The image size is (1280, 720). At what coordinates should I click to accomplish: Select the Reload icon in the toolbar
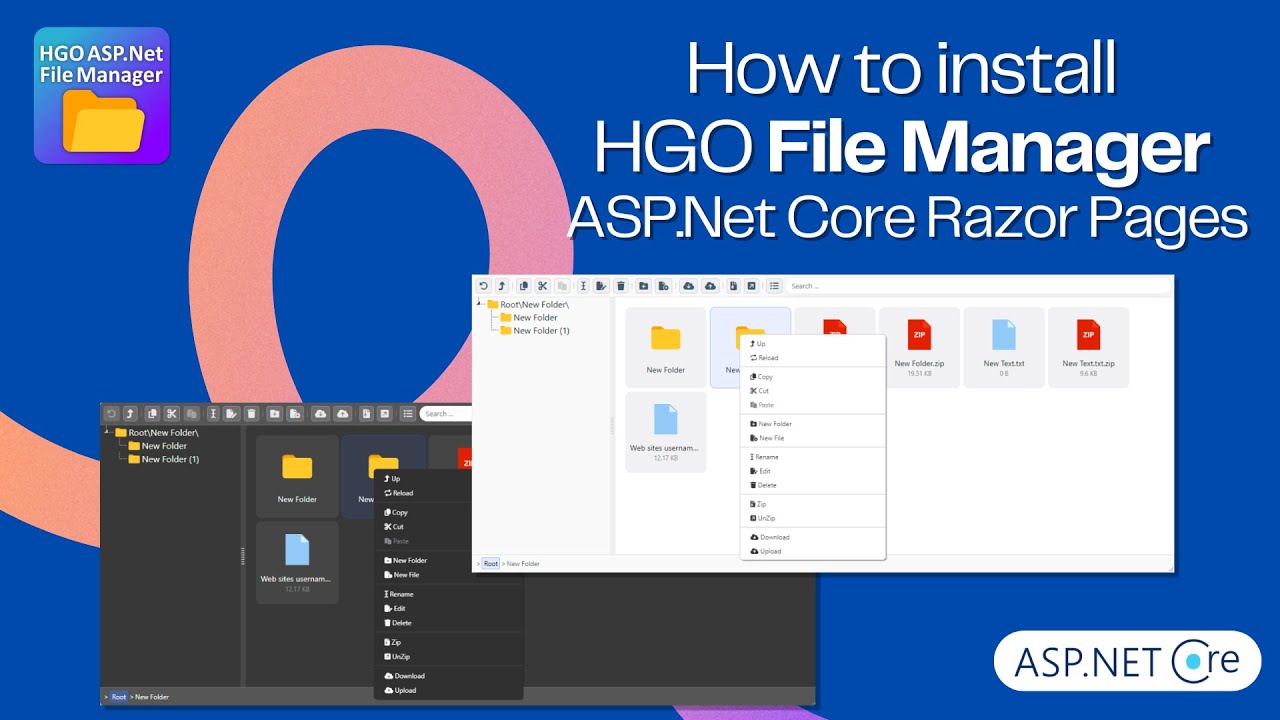tap(483, 285)
